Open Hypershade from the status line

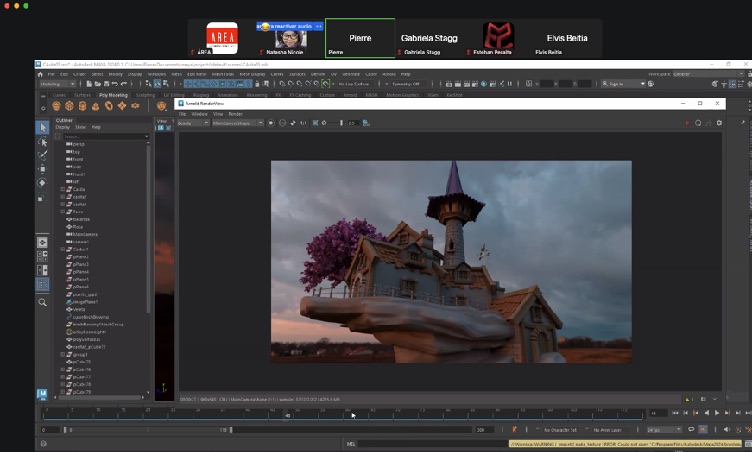coord(483,84)
